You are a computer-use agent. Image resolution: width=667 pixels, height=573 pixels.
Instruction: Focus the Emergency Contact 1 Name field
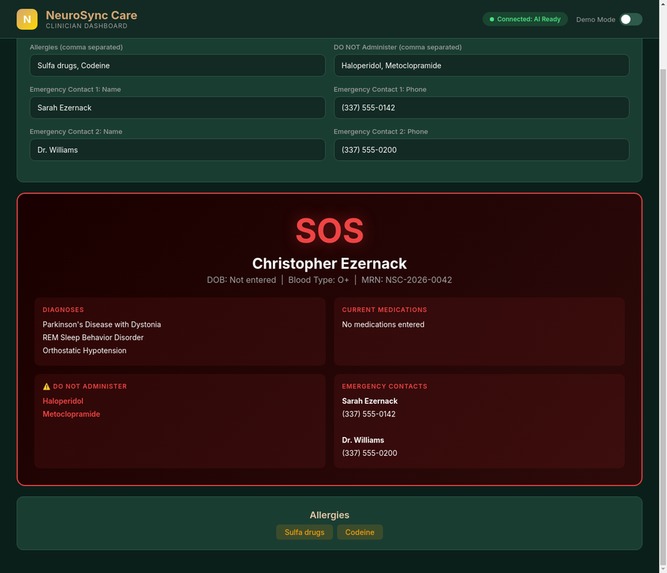tap(177, 108)
